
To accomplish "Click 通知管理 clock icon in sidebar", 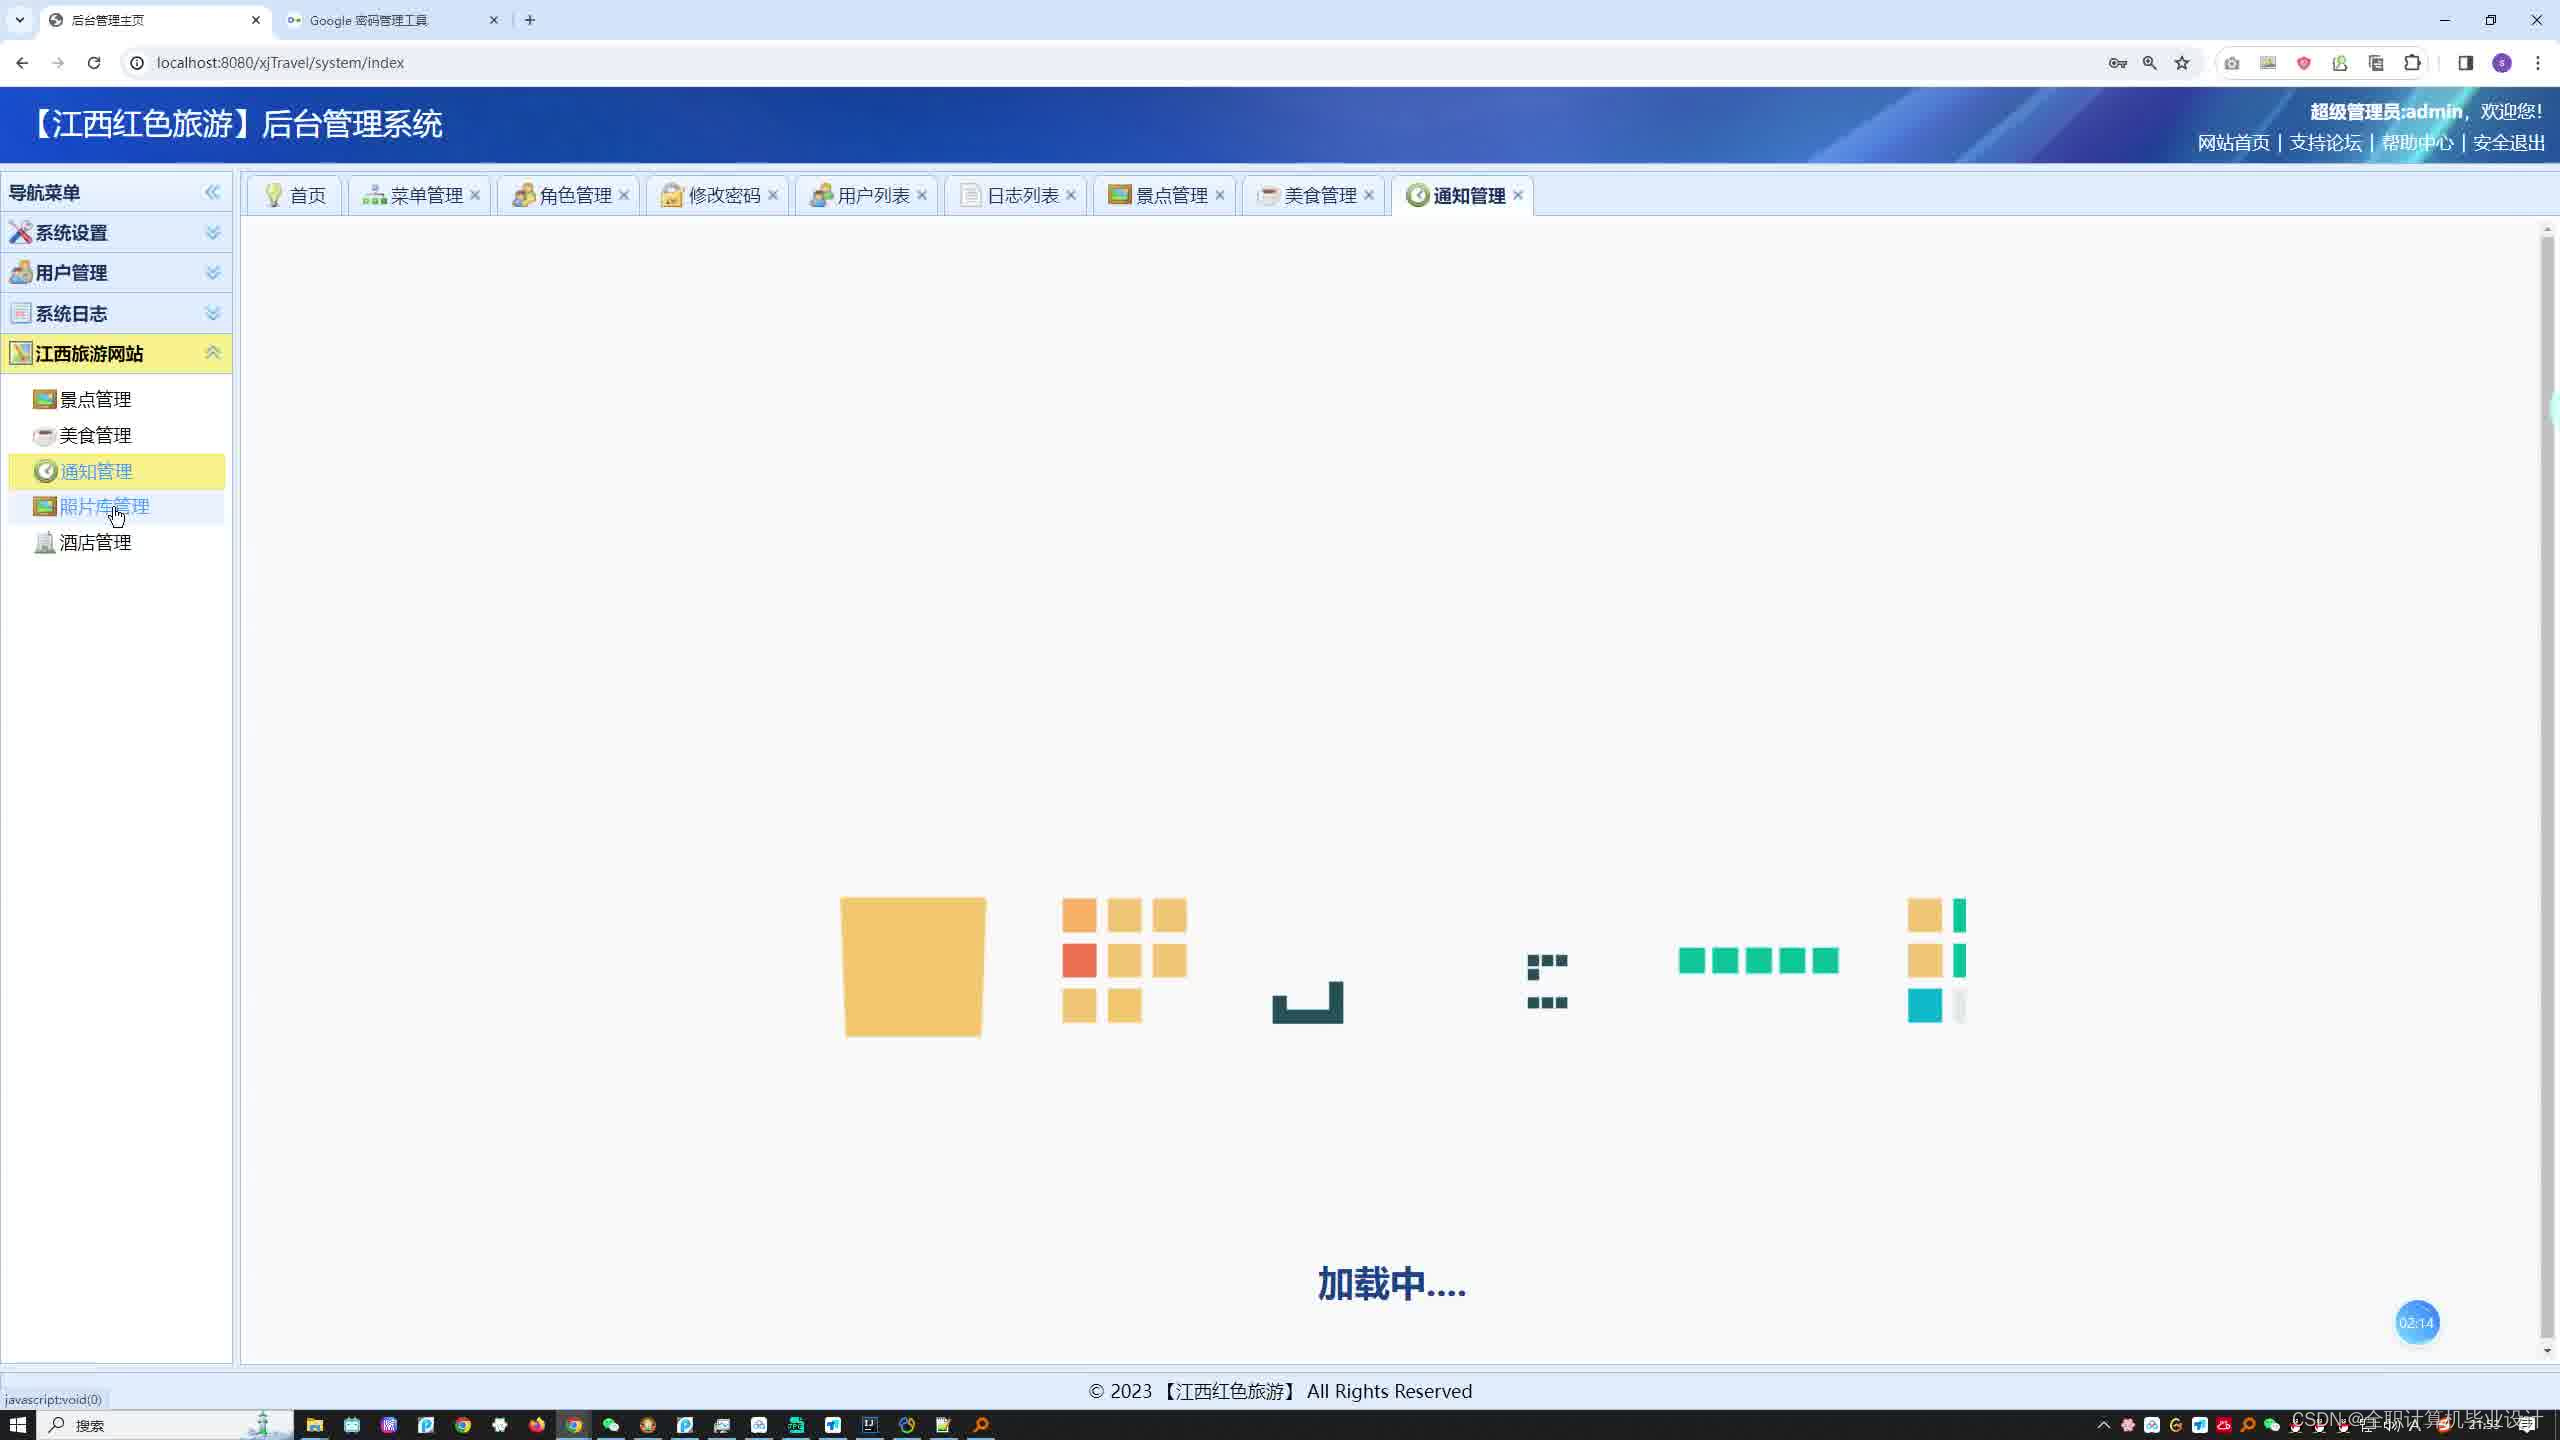I will (x=45, y=471).
